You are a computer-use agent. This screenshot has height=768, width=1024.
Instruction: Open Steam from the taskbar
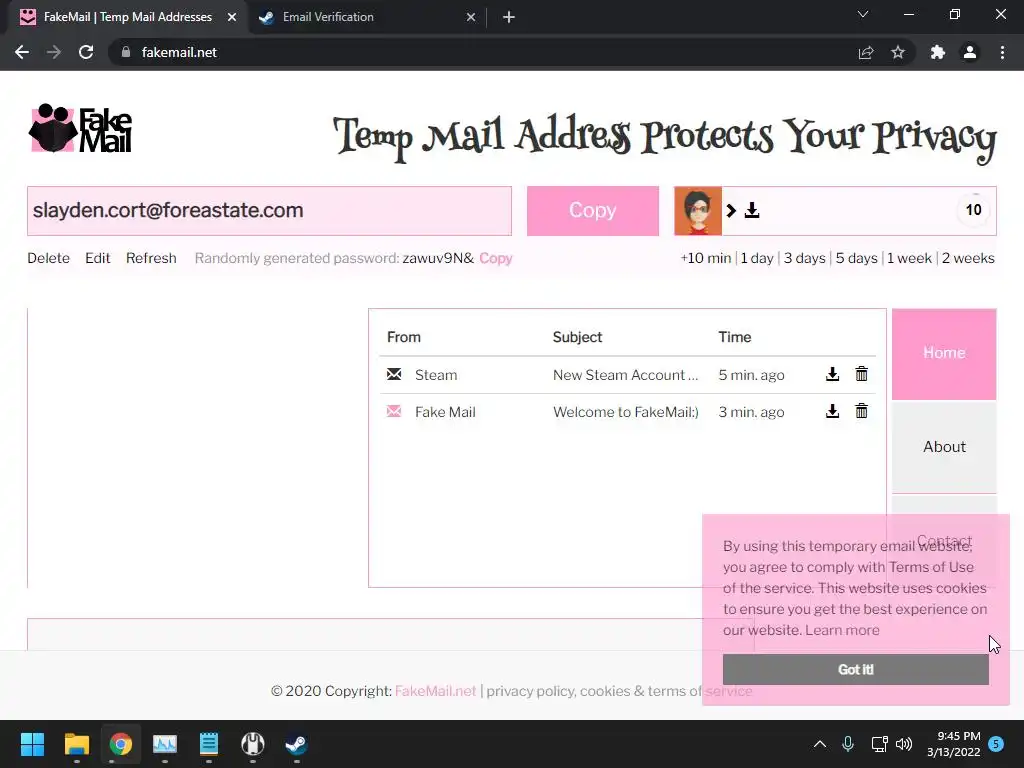[296, 744]
